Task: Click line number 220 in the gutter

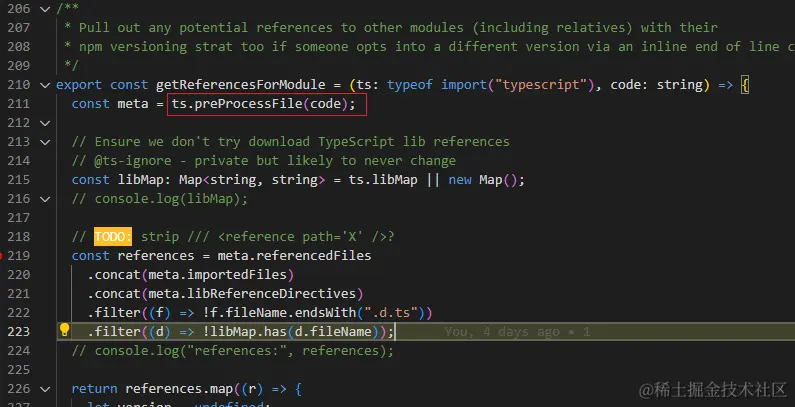Action: point(19,275)
